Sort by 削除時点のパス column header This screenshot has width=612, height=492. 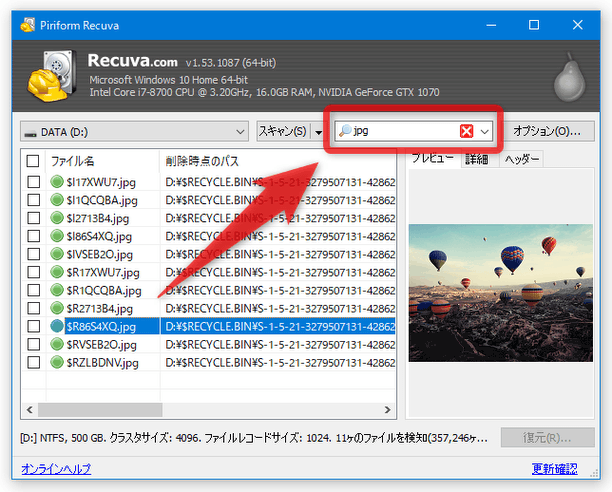click(278, 161)
